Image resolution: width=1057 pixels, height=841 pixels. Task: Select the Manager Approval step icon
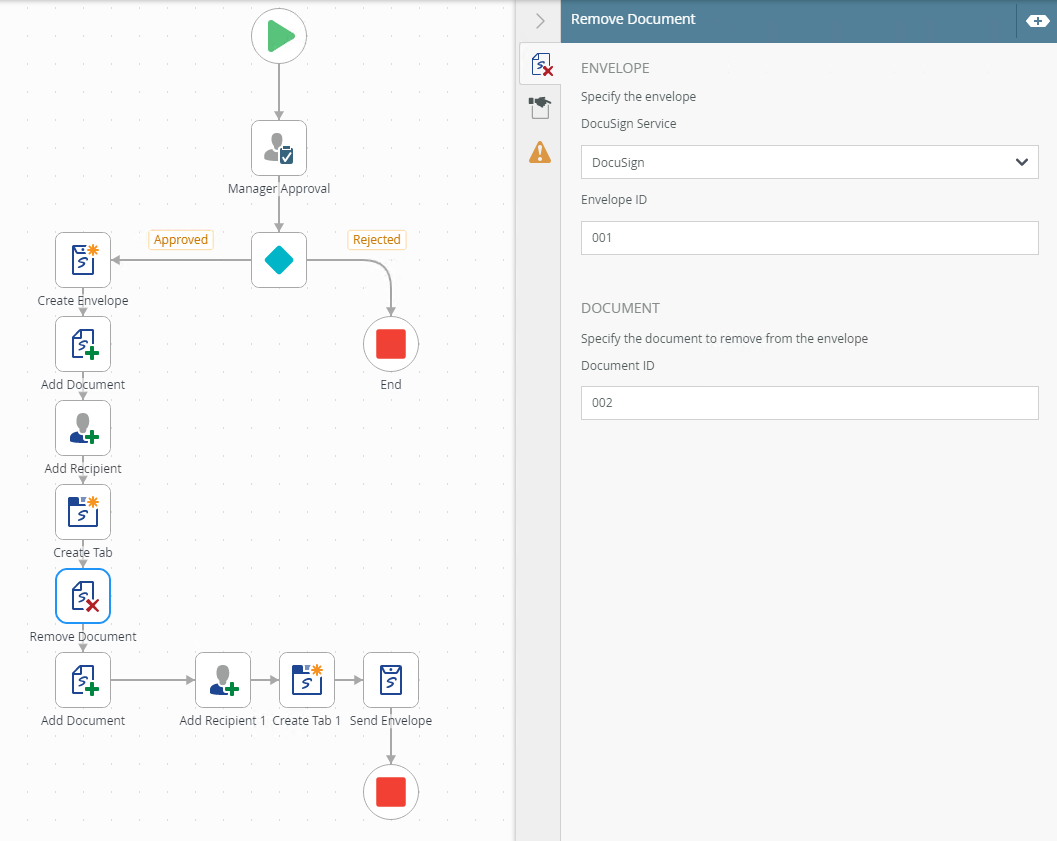coord(278,148)
